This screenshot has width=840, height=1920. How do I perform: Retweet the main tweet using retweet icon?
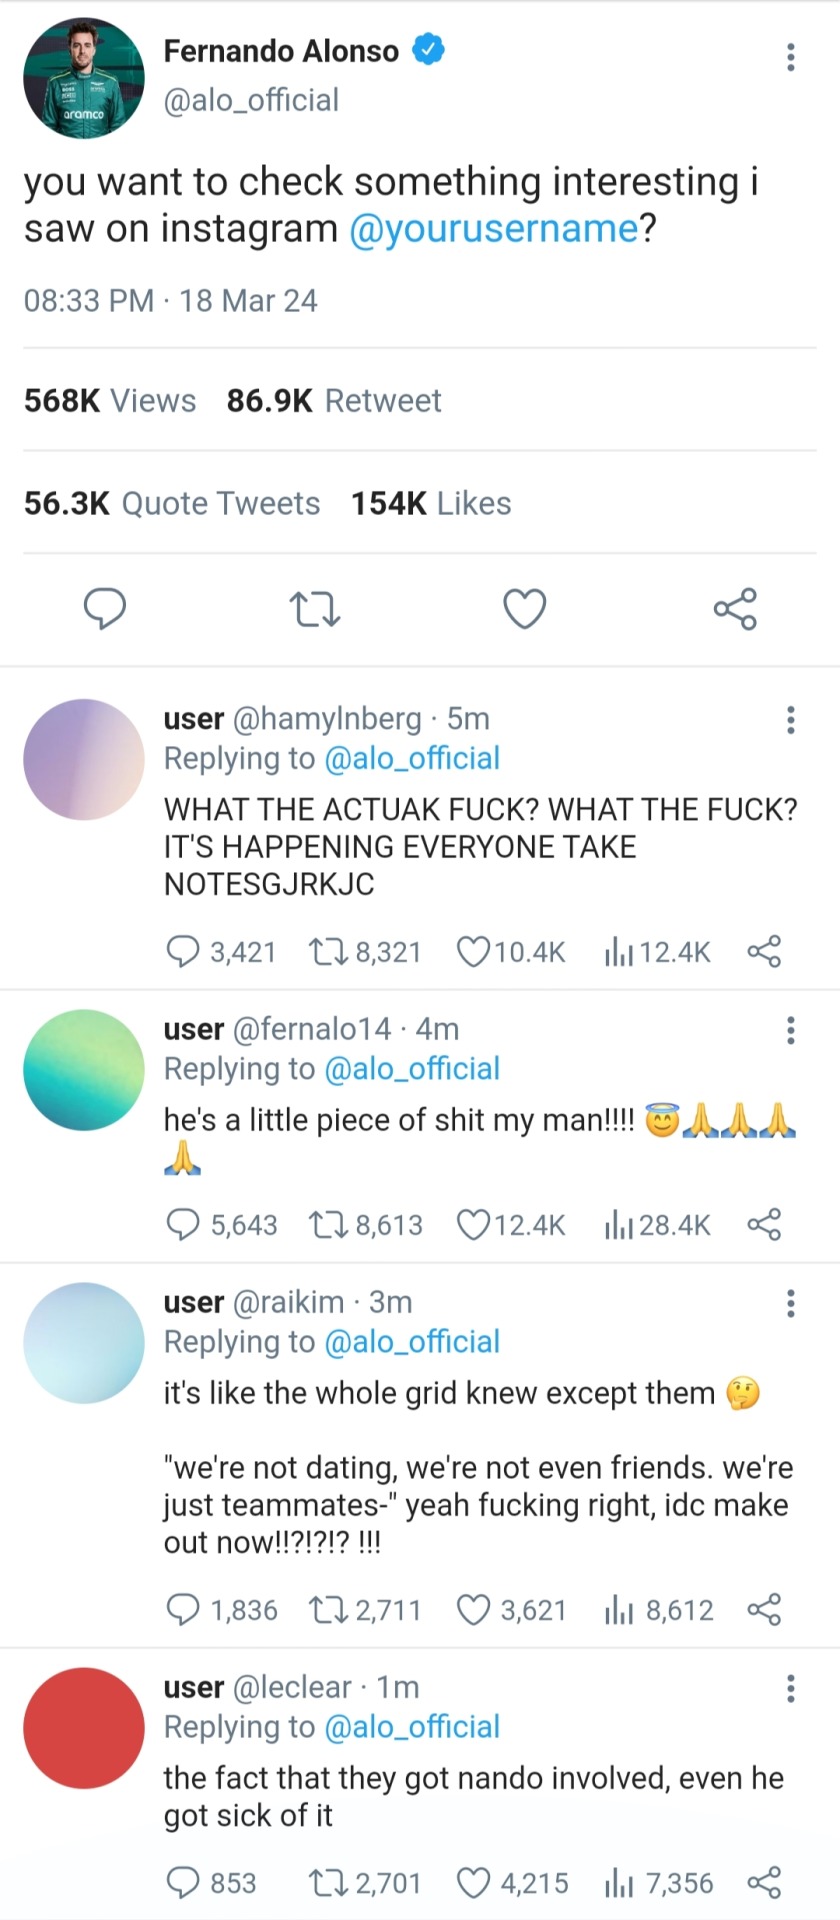[x=314, y=608]
